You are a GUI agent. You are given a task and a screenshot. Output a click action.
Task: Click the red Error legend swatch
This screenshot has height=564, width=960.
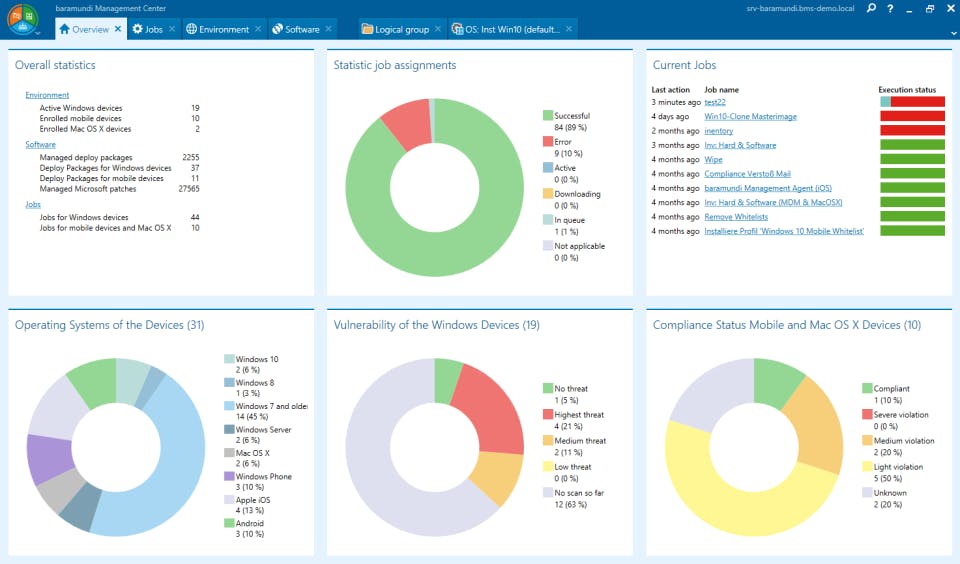pos(548,142)
